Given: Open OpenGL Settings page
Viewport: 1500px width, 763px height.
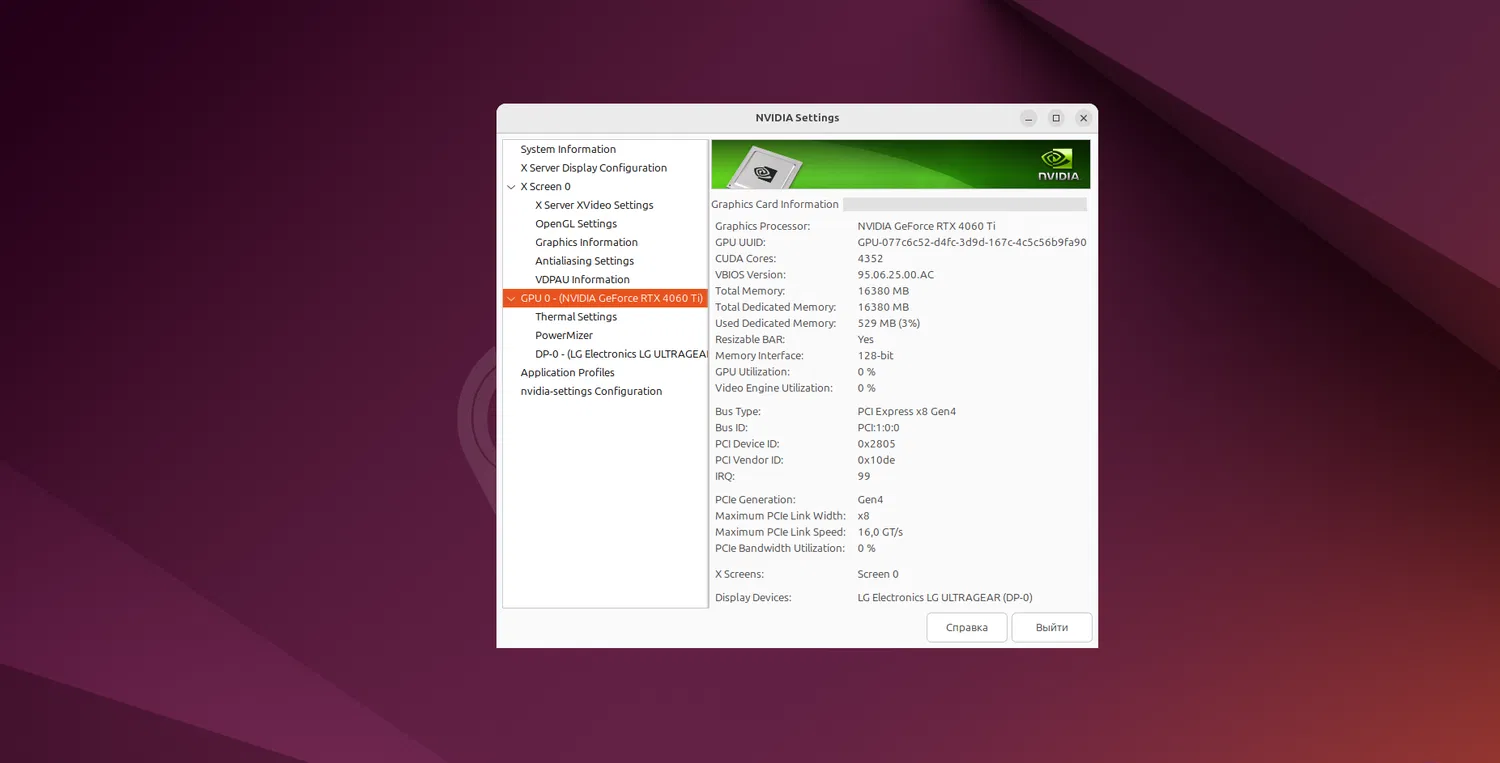Looking at the screenshot, I should pyautogui.click(x=576, y=224).
